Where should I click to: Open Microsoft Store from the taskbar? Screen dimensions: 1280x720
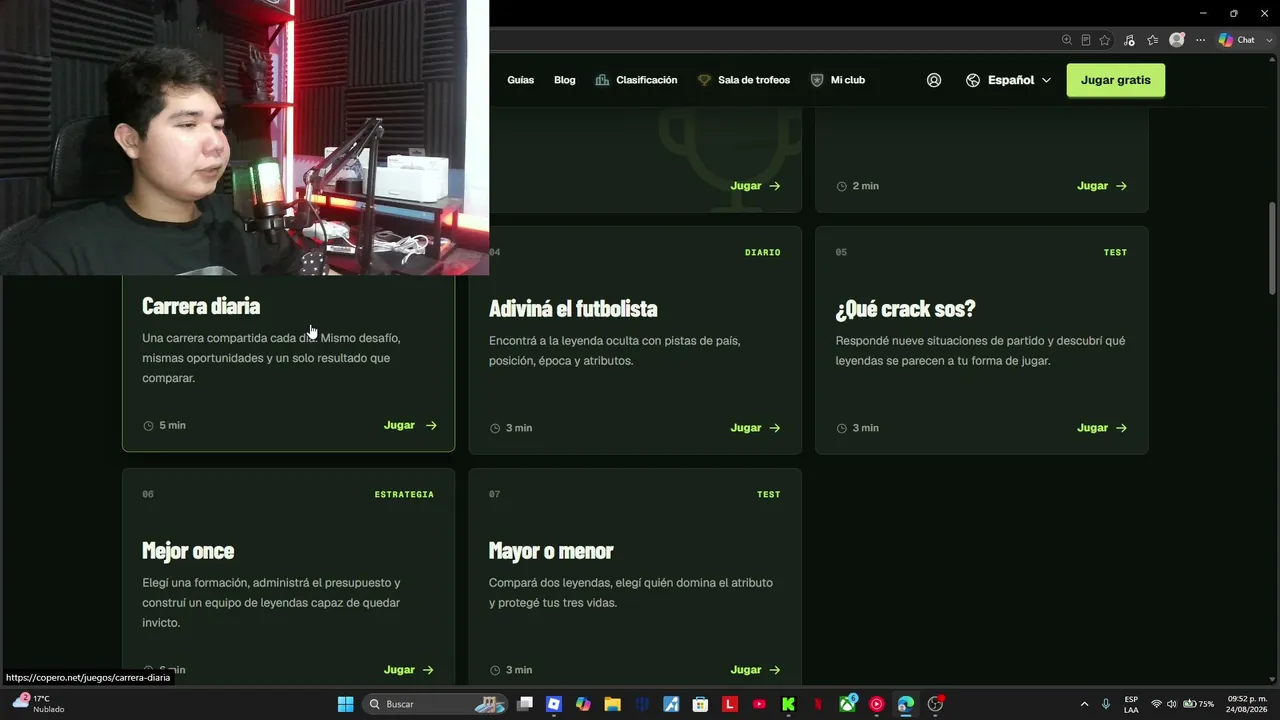click(700, 704)
